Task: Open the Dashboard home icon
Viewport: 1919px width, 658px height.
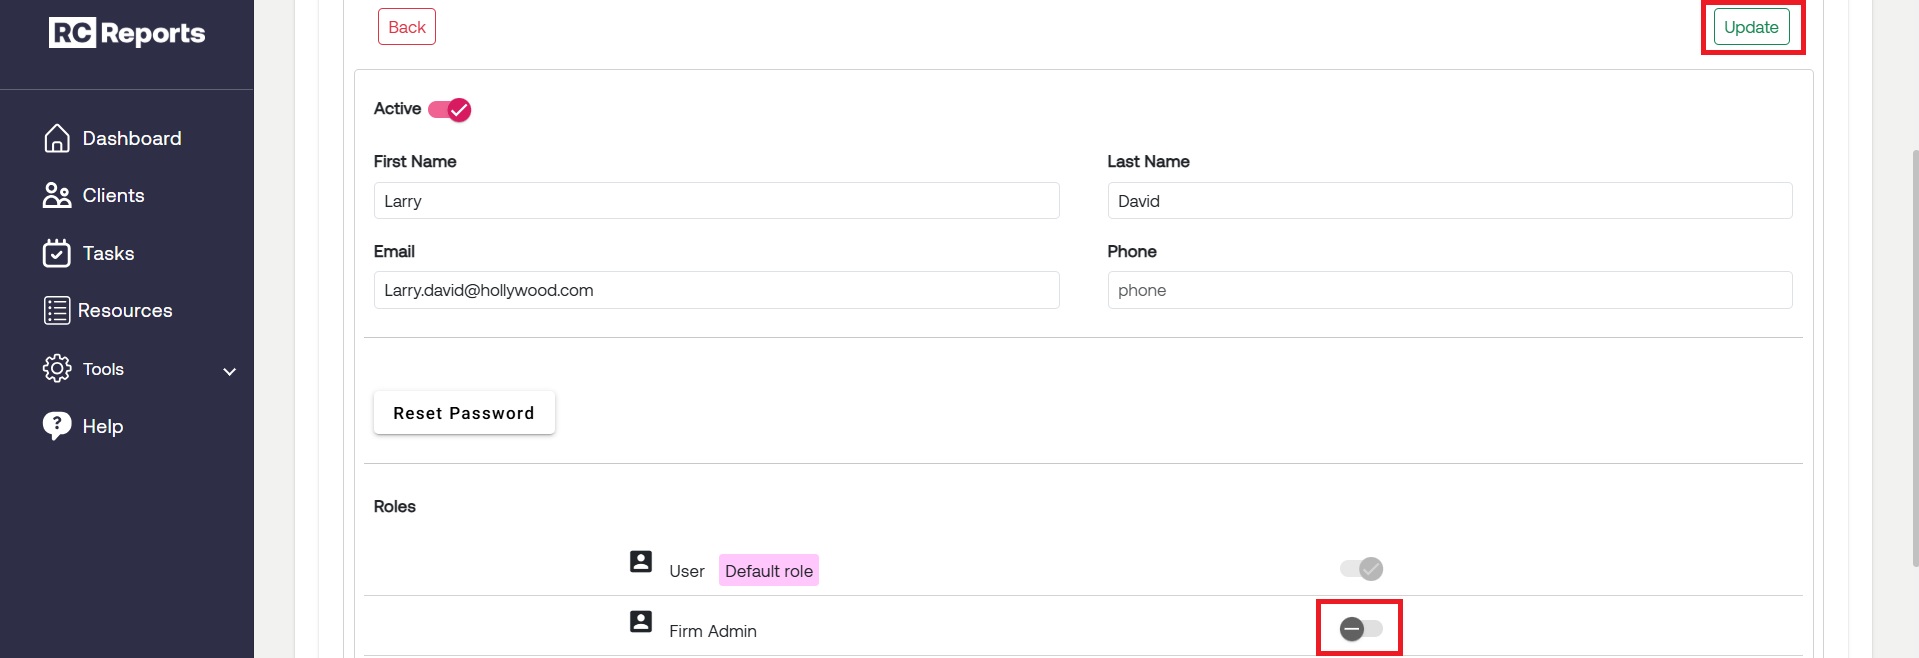Action: pyautogui.click(x=57, y=138)
